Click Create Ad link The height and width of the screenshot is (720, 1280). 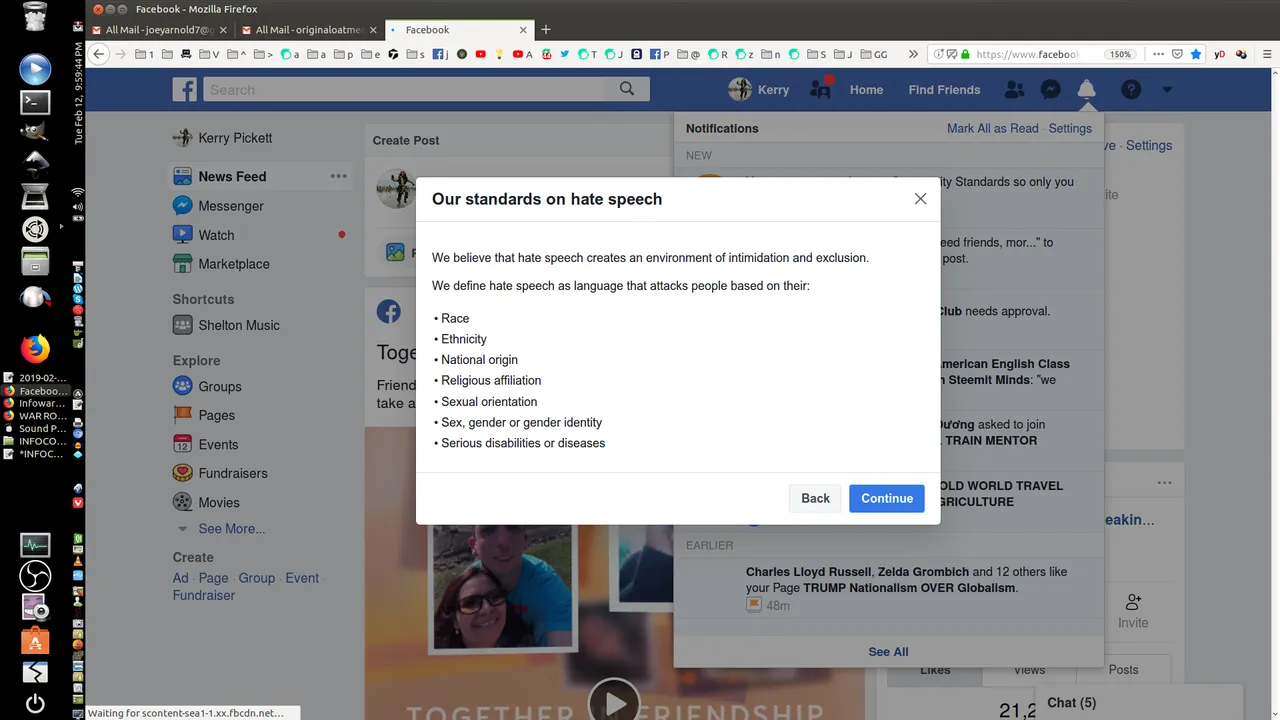(x=180, y=578)
